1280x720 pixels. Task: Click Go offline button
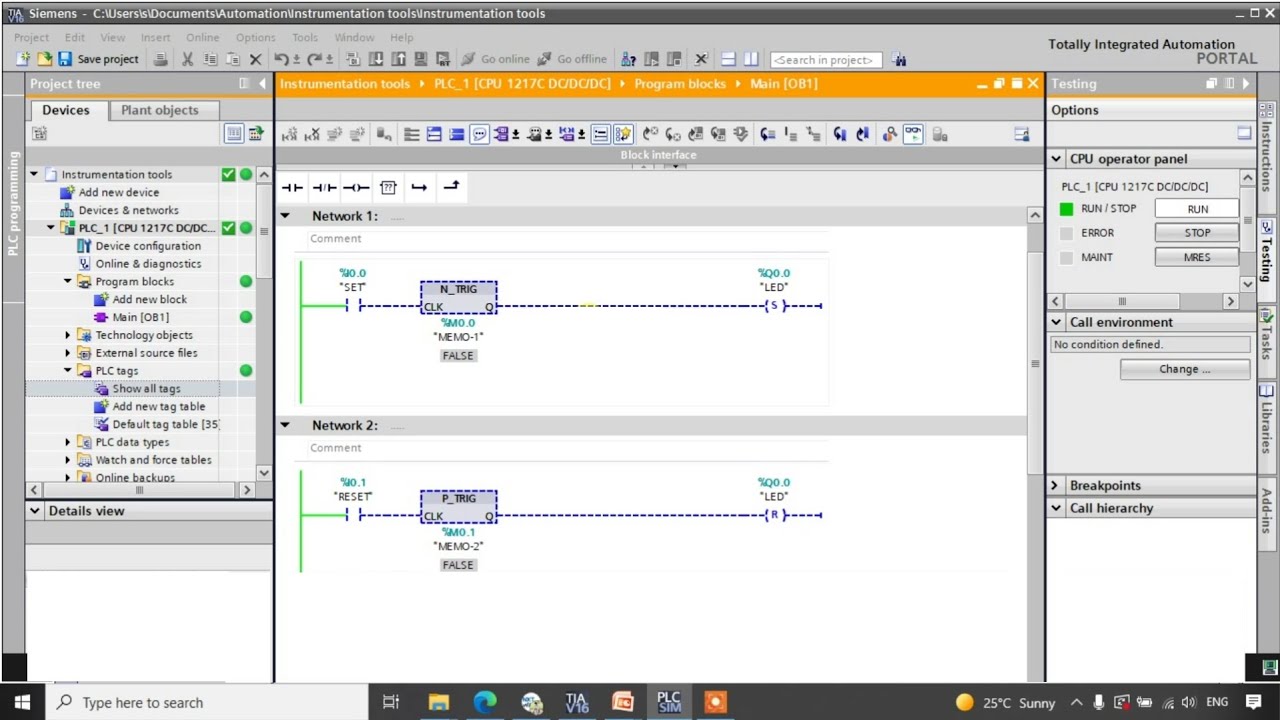[x=573, y=59]
